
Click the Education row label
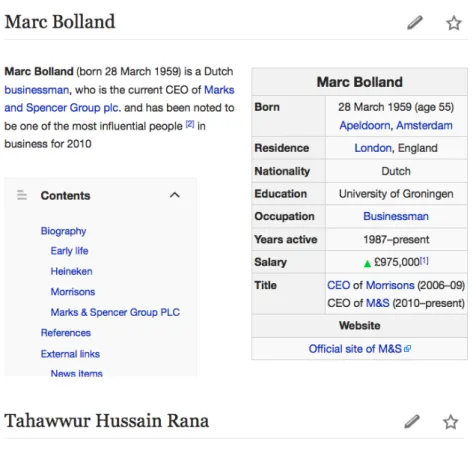point(281,194)
